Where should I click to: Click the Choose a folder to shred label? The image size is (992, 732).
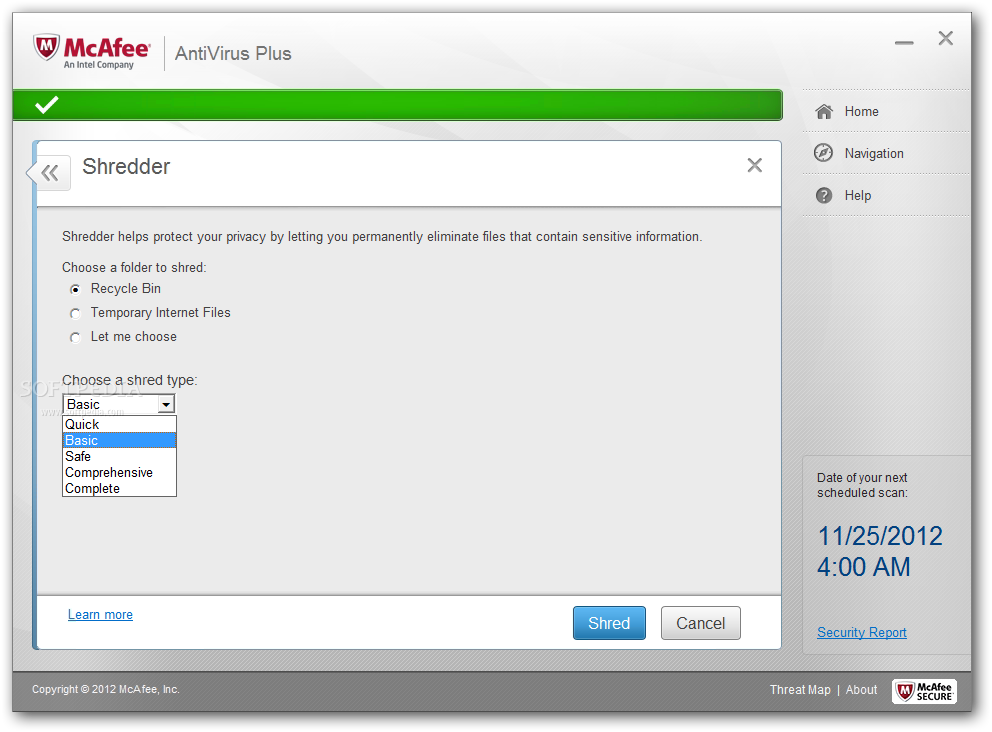[x=134, y=268]
